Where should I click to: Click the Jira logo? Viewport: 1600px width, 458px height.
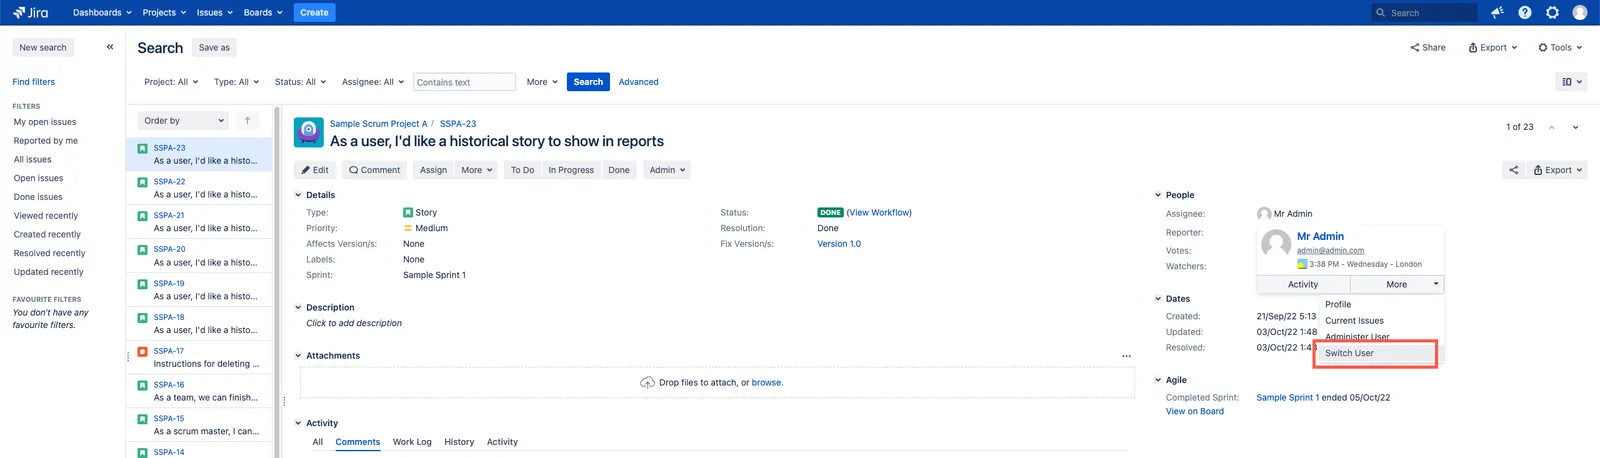[31, 12]
